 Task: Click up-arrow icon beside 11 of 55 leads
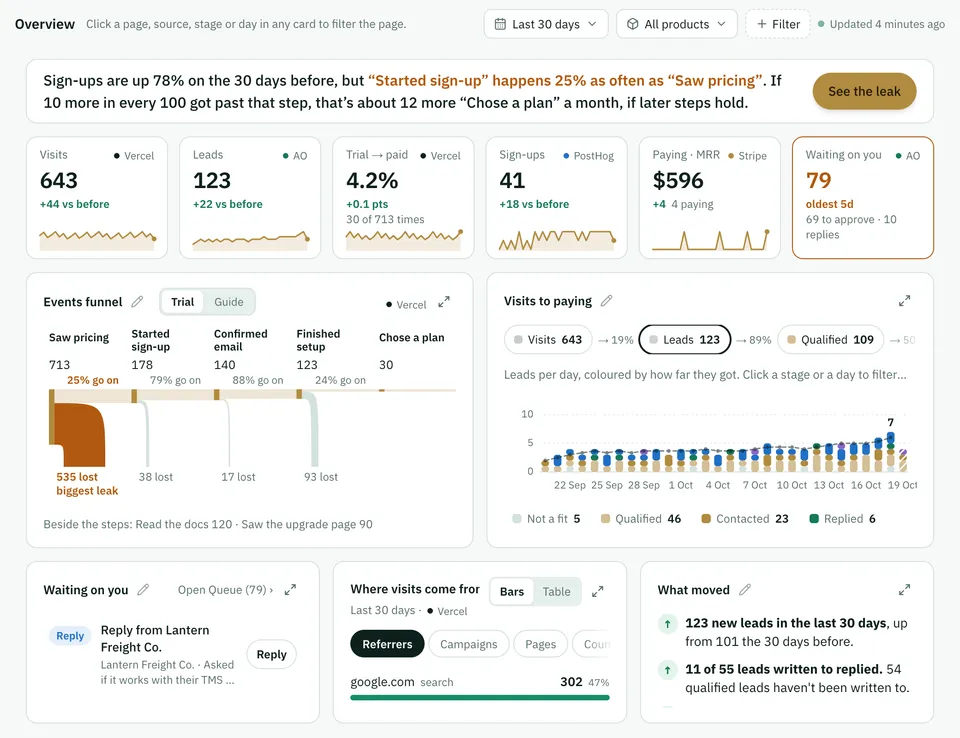(667, 669)
